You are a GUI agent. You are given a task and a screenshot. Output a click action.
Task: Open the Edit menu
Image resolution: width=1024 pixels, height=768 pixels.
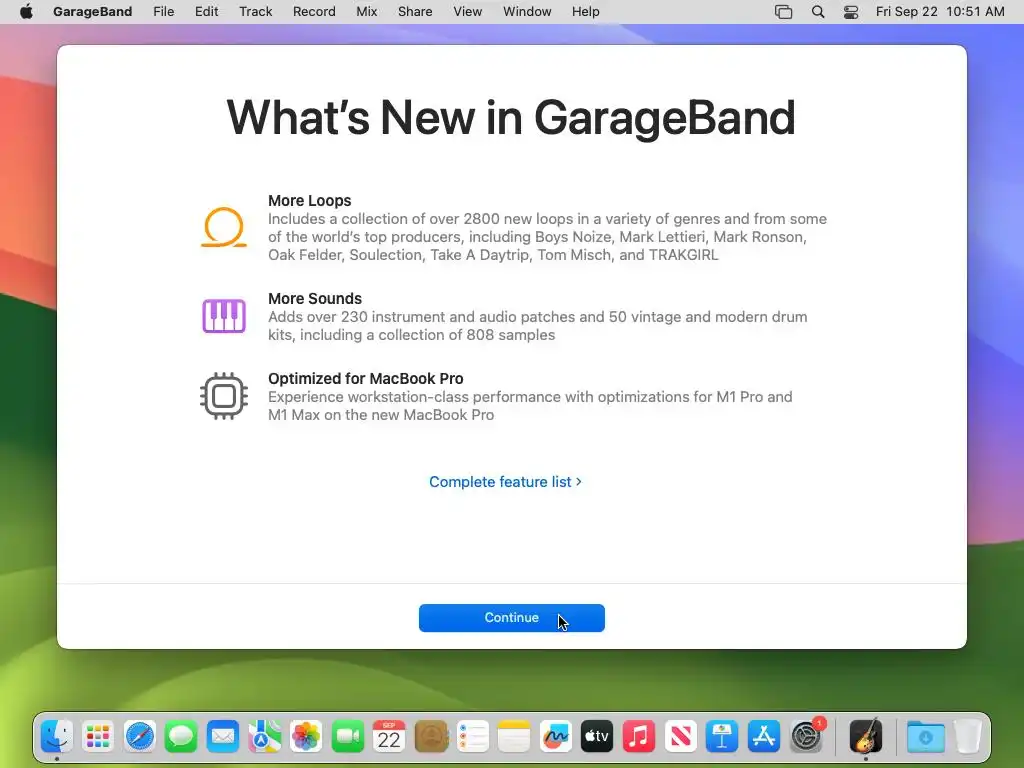point(206,12)
